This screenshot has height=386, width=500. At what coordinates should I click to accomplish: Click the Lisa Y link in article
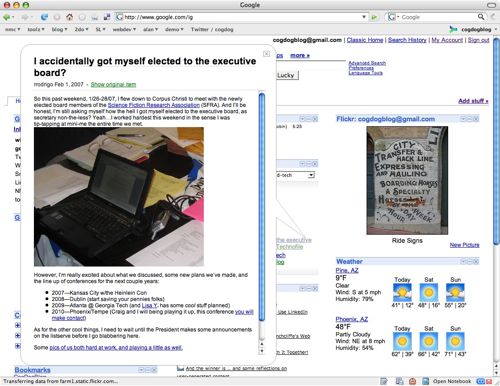pos(149,305)
